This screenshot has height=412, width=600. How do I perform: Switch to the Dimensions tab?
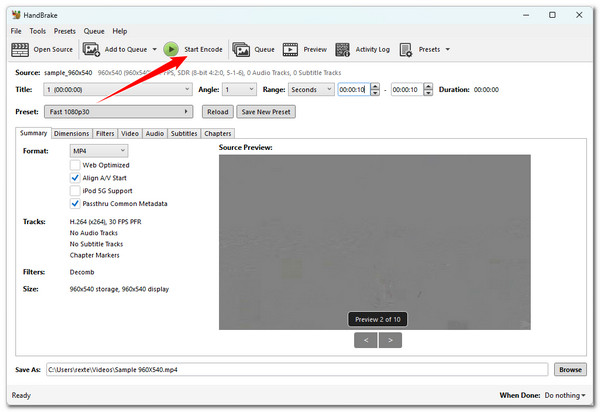pos(72,133)
